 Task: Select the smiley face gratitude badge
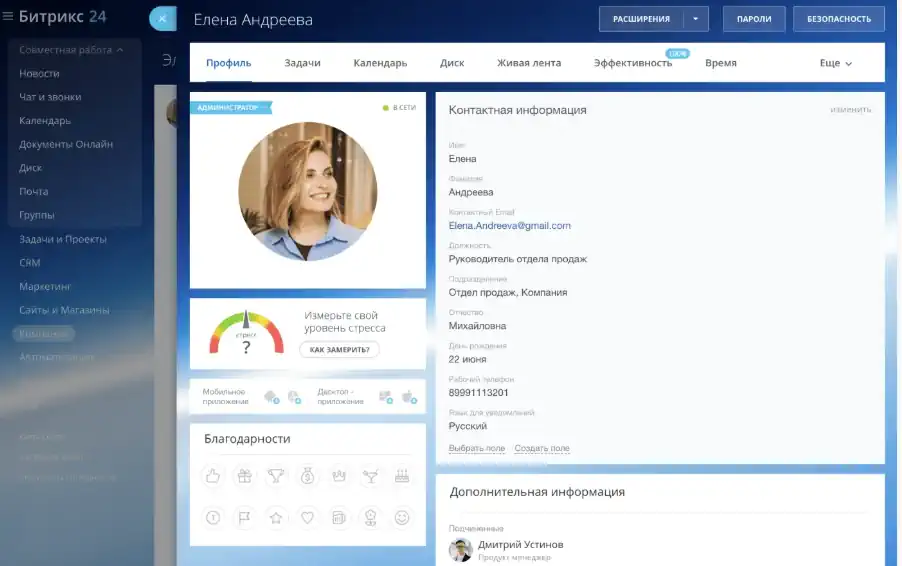402,518
